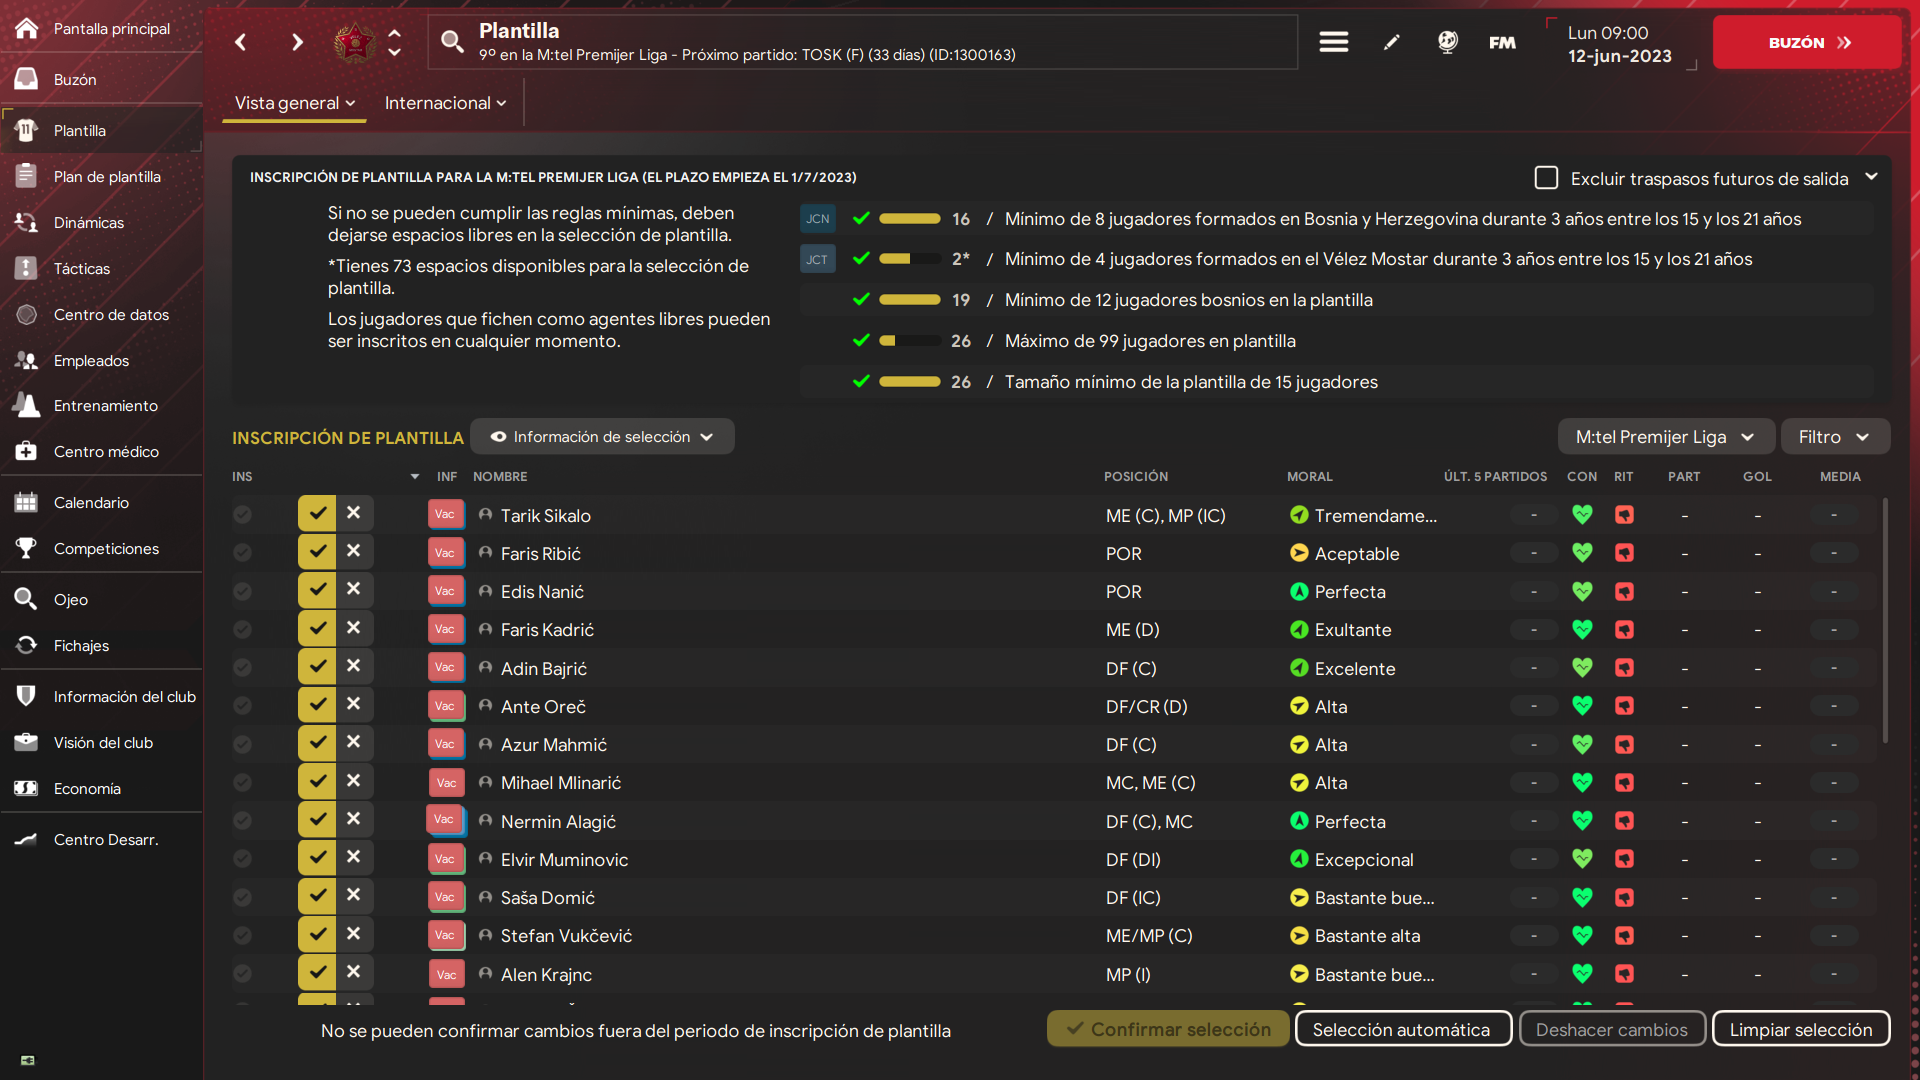Click the pencil edit icon

[x=1391, y=42]
